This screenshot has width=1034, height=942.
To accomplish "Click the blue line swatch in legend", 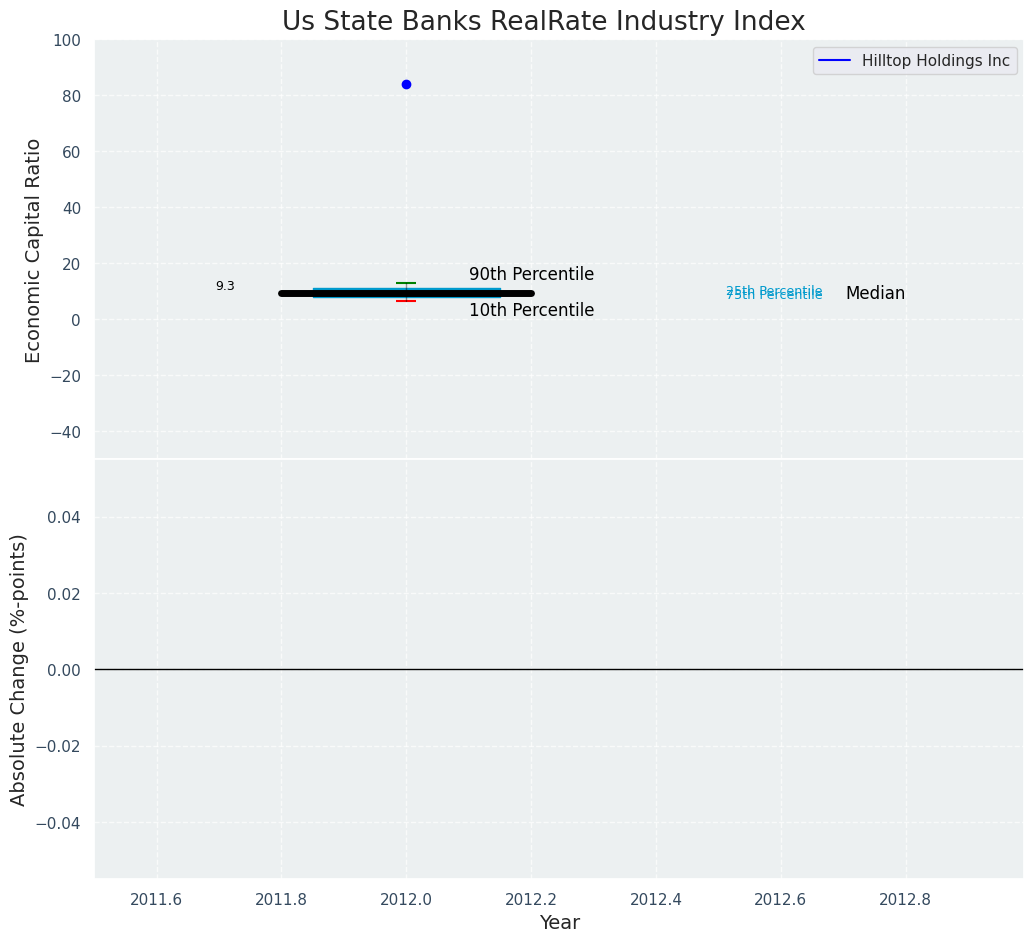I will [834, 61].
